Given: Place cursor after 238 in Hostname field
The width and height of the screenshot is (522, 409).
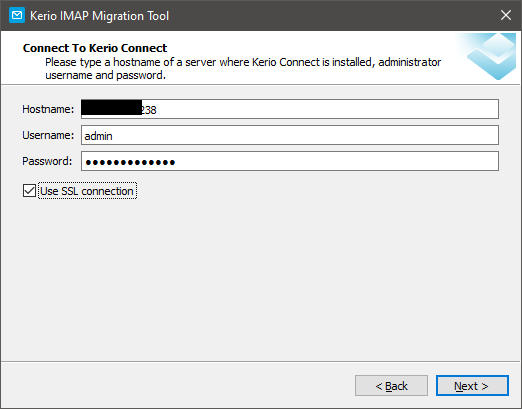Looking at the screenshot, I should click(x=157, y=110).
